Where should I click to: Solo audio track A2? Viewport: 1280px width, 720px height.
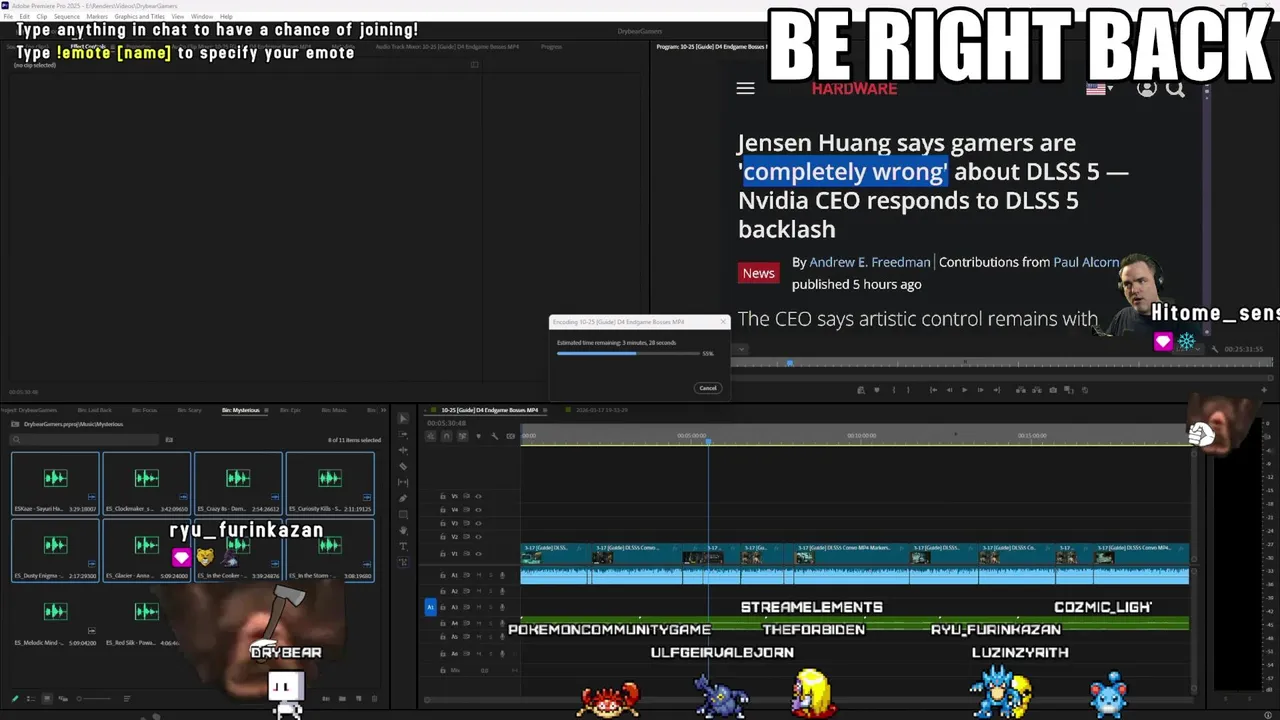pyautogui.click(x=491, y=591)
